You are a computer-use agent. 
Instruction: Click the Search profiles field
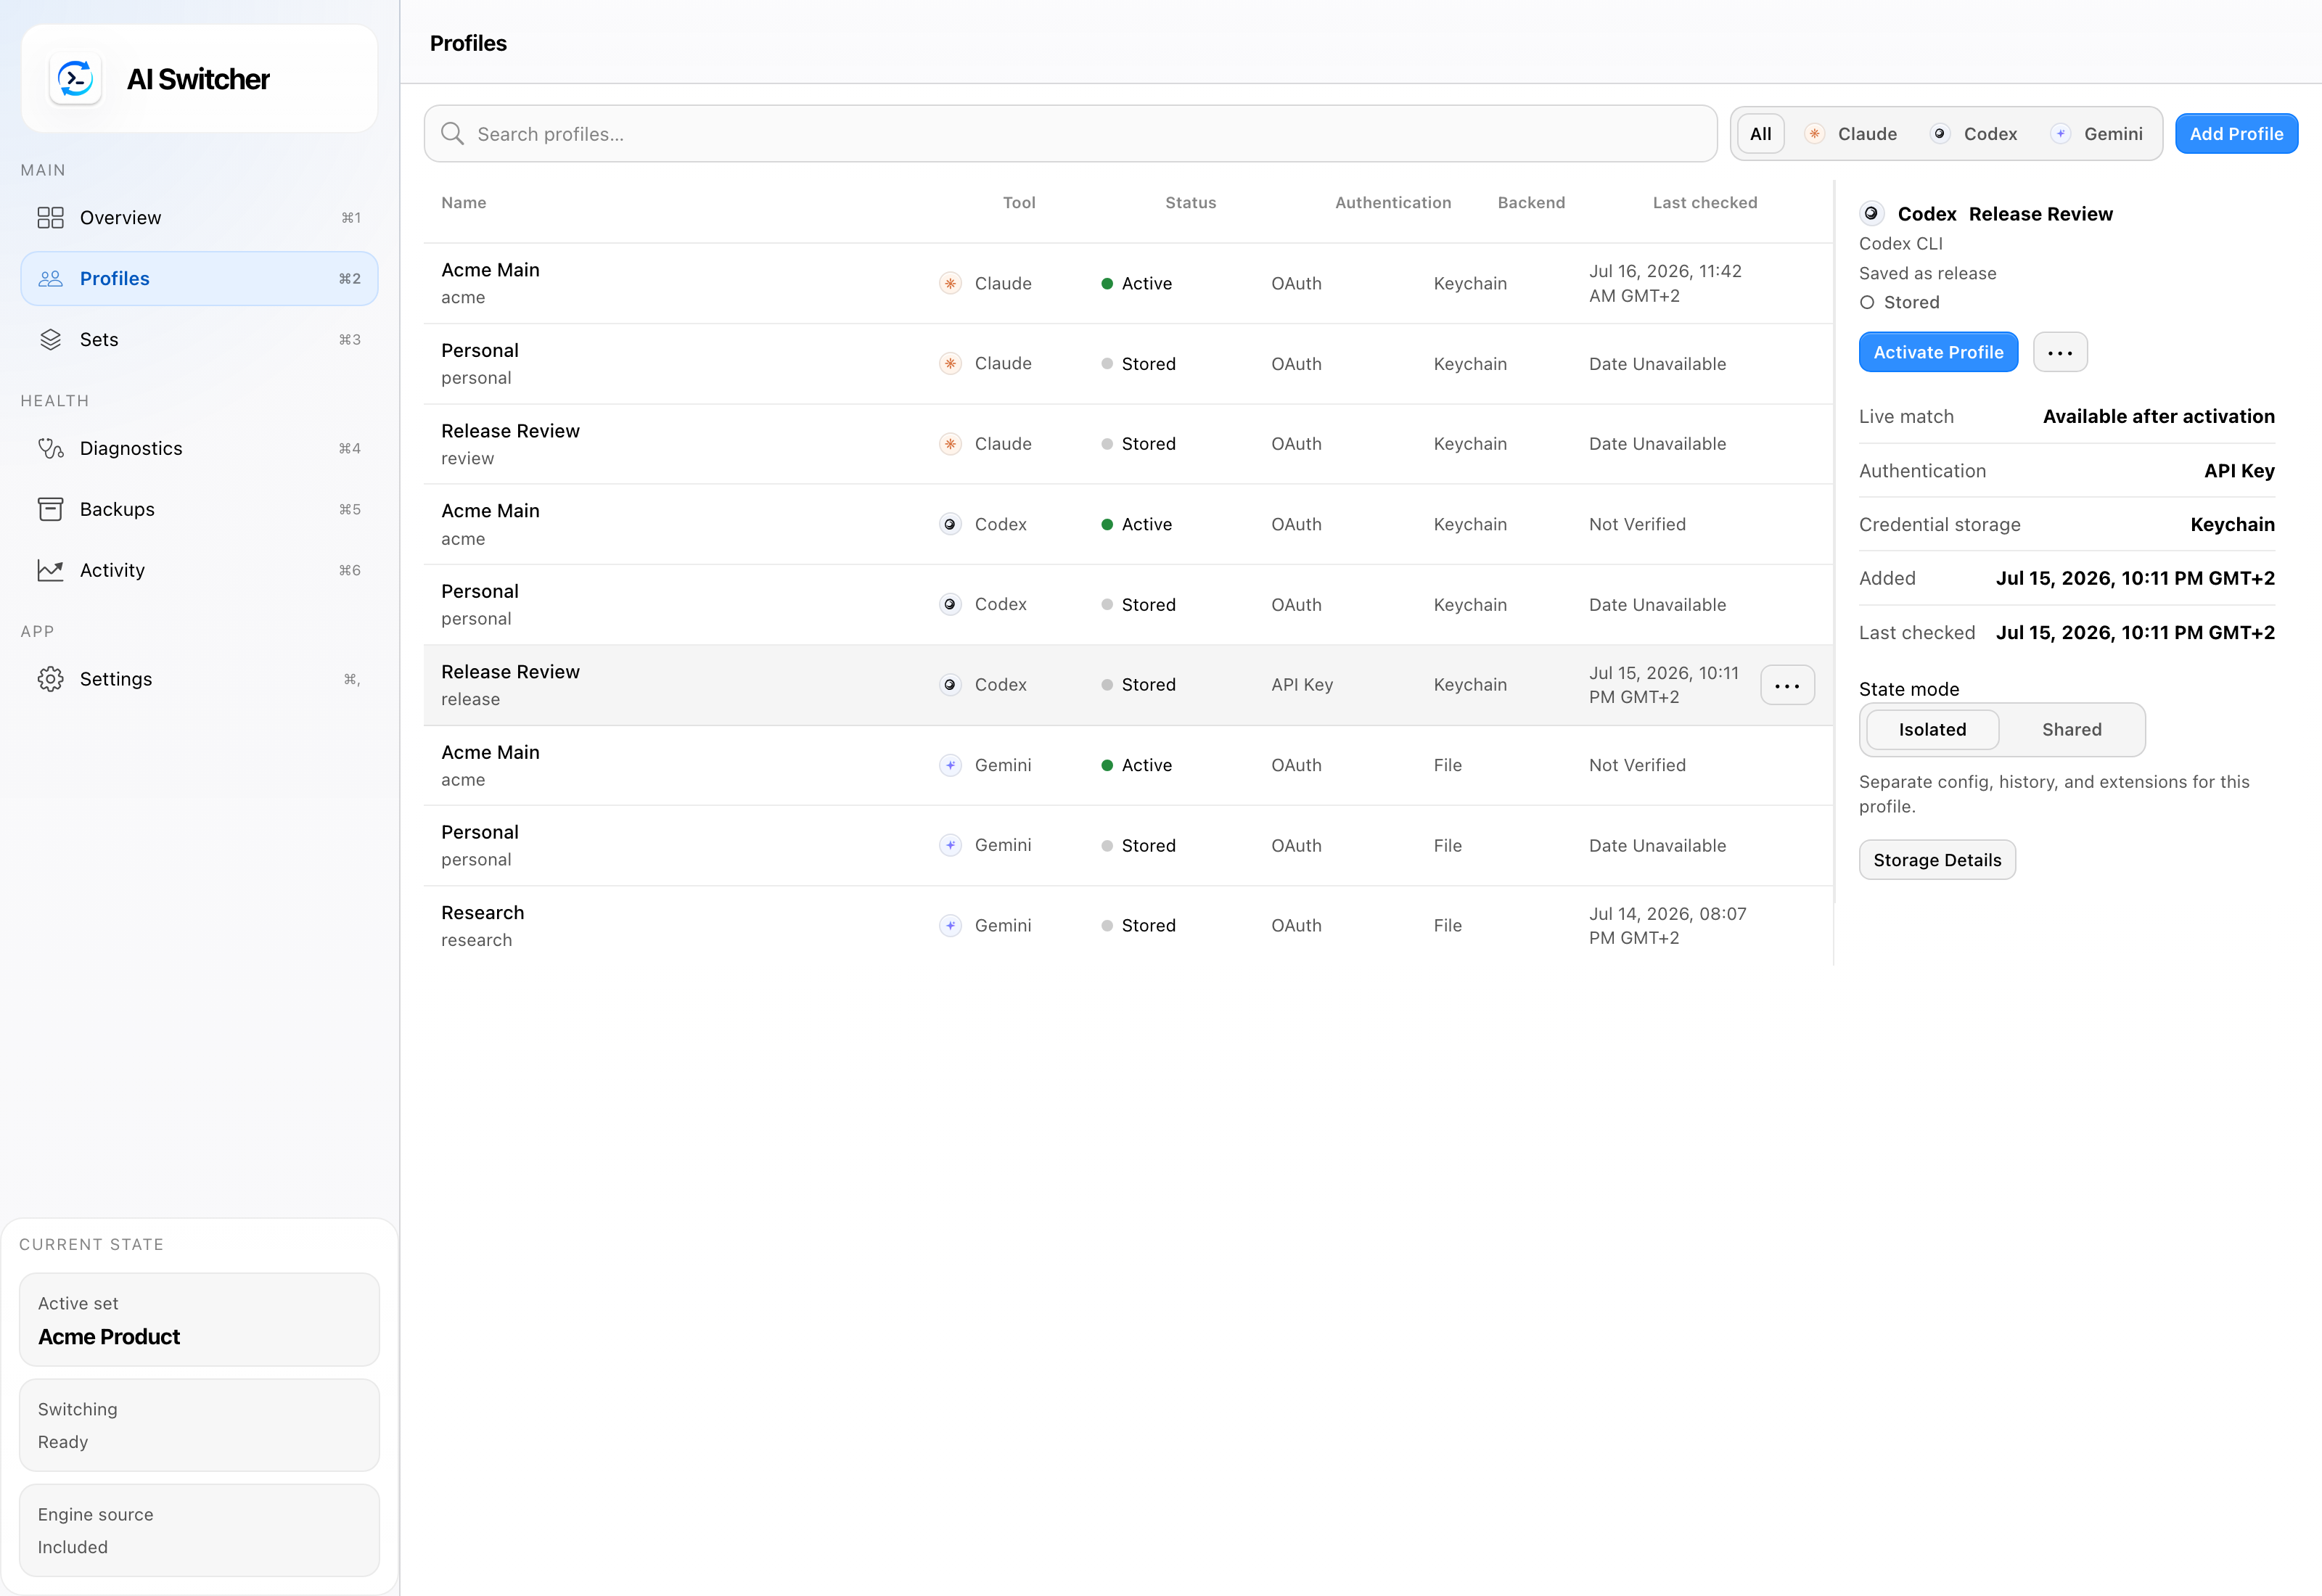(1070, 133)
